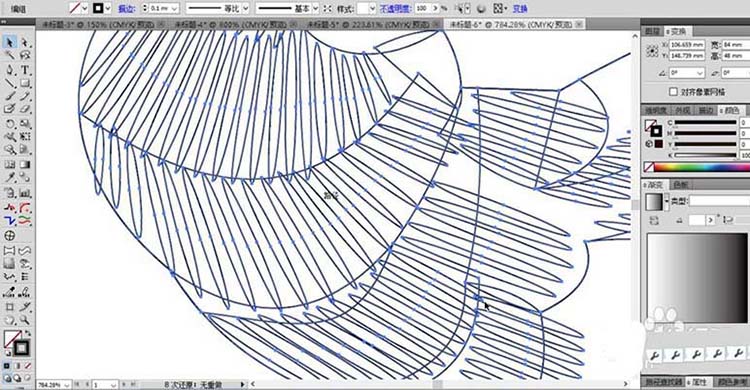The image size is (750, 390).
Task: Set apply Gradient mode in toolbox
Action: 17,366
